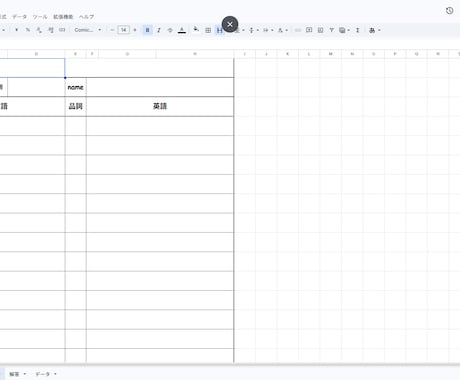Click the currency format icon
The image size is (460, 380).
click(x=16, y=30)
